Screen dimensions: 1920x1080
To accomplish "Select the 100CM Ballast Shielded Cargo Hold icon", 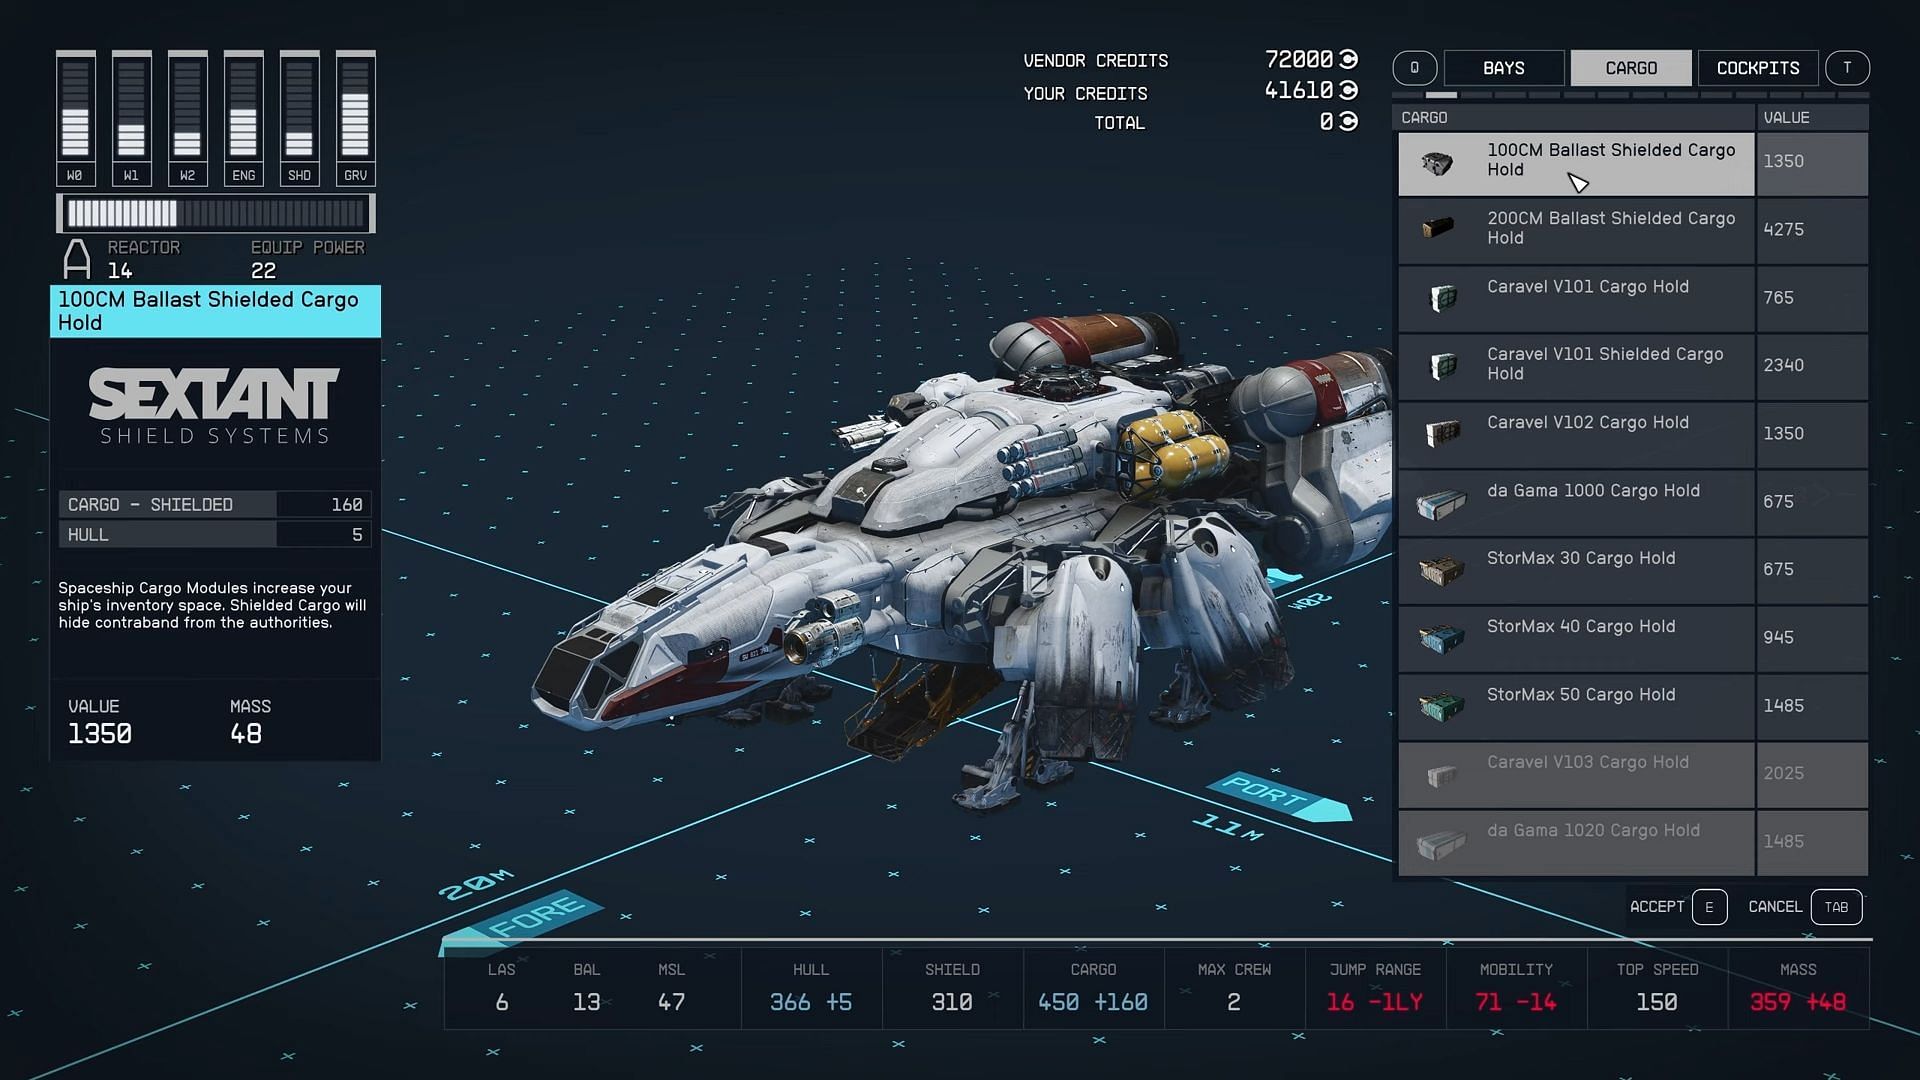I will [x=1439, y=161].
